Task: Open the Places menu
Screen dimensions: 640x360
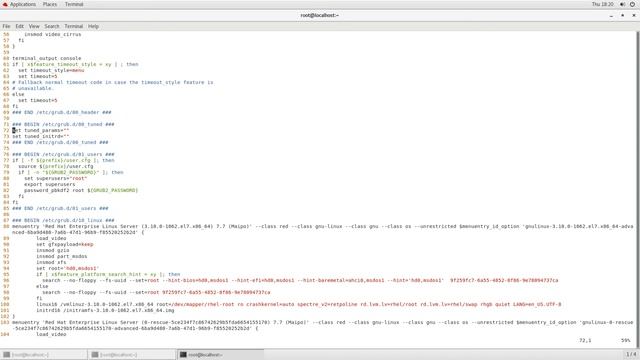Action: click(x=50, y=4)
